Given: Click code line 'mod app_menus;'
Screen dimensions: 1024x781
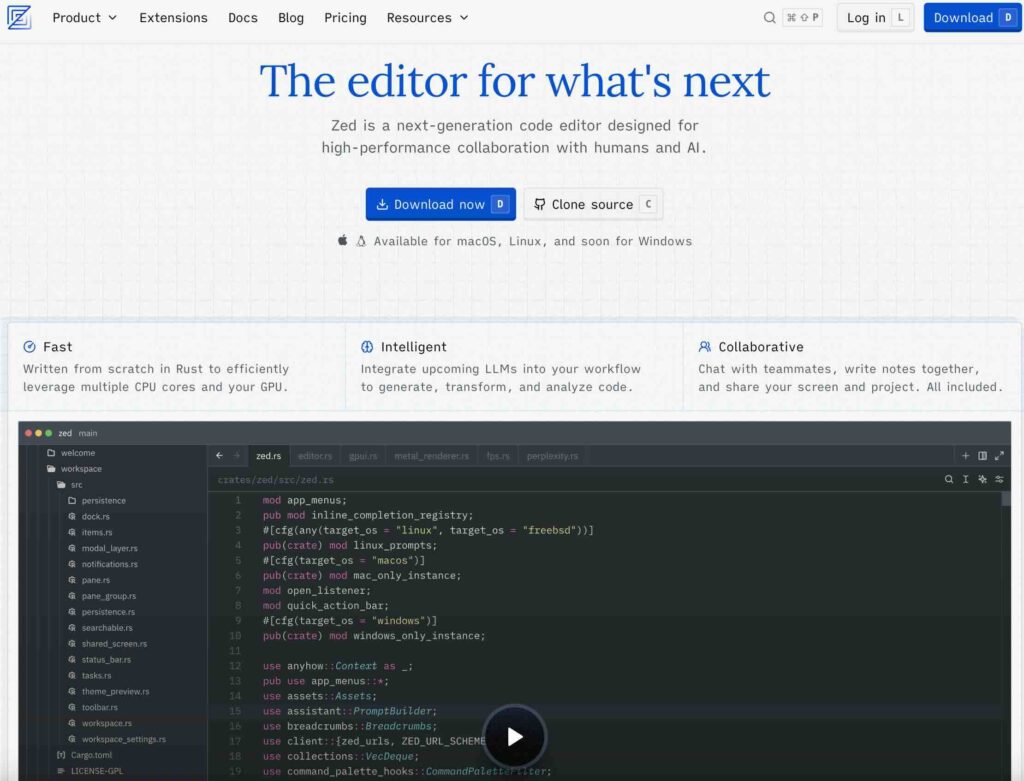Looking at the screenshot, I should tap(305, 500).
